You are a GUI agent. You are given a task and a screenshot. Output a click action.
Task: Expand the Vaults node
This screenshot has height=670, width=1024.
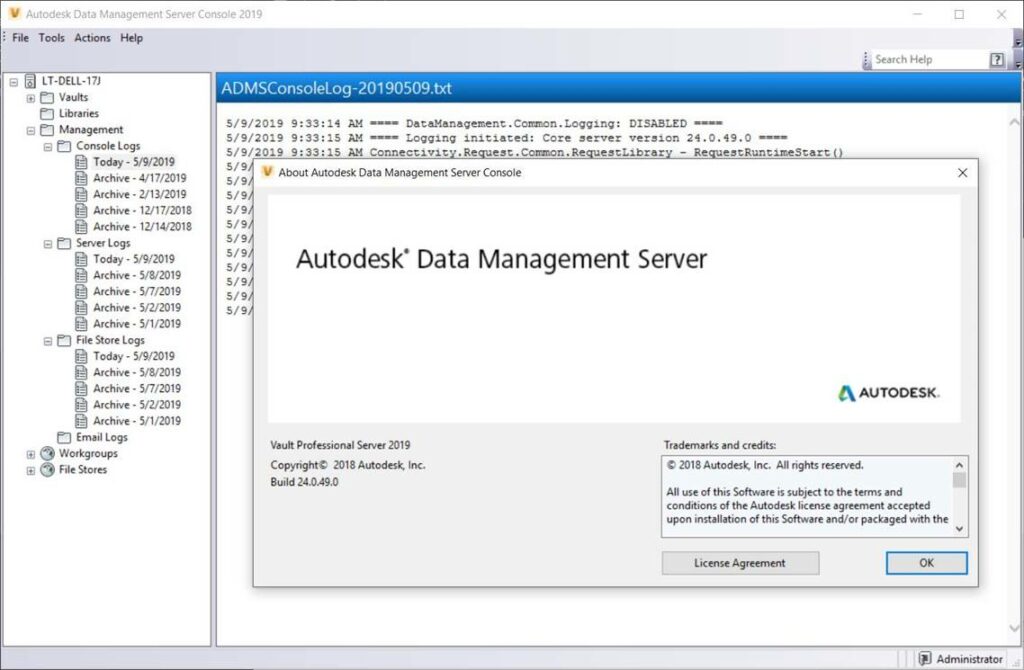[x=31, y=98]
